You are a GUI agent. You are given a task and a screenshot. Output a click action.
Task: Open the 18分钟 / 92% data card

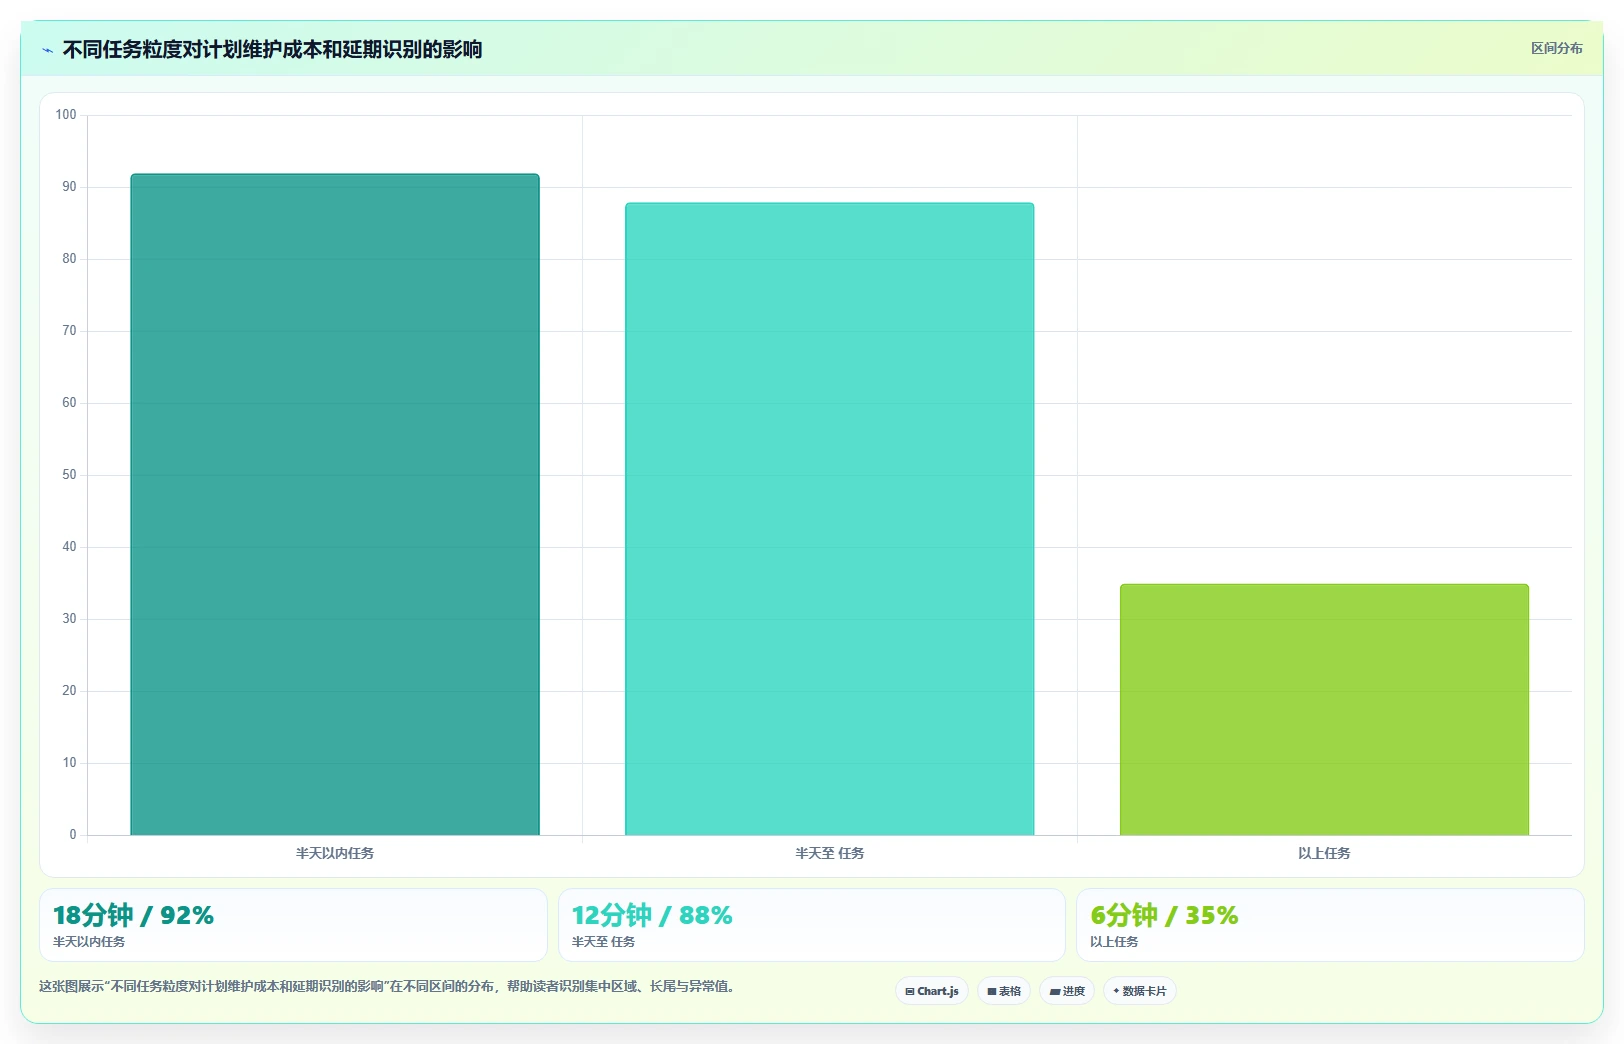point(293,925)
